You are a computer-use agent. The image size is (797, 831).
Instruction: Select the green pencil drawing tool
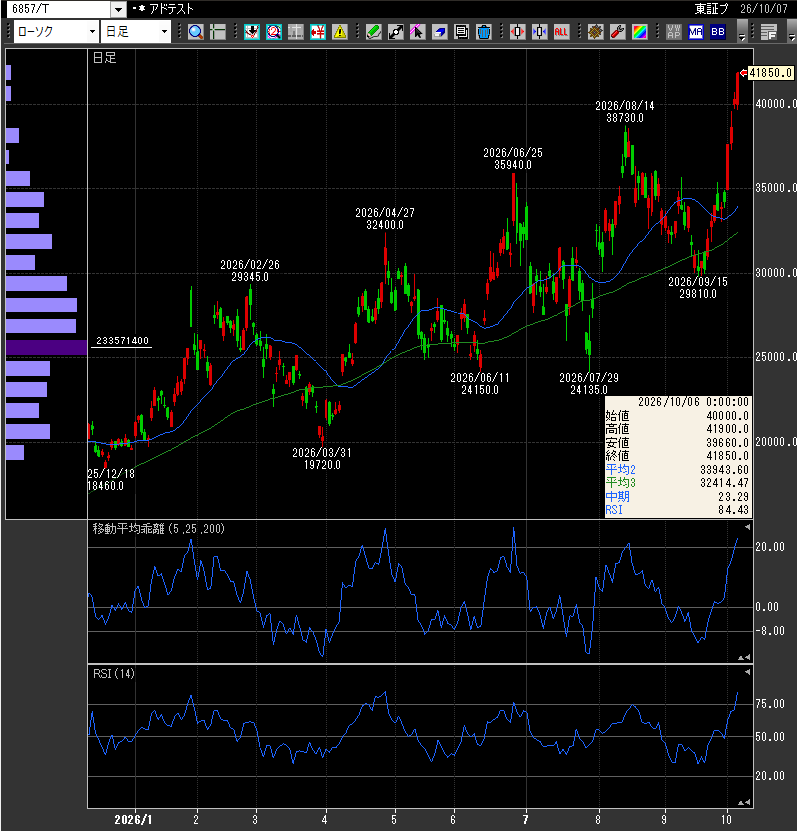click(x=374, y=32)
